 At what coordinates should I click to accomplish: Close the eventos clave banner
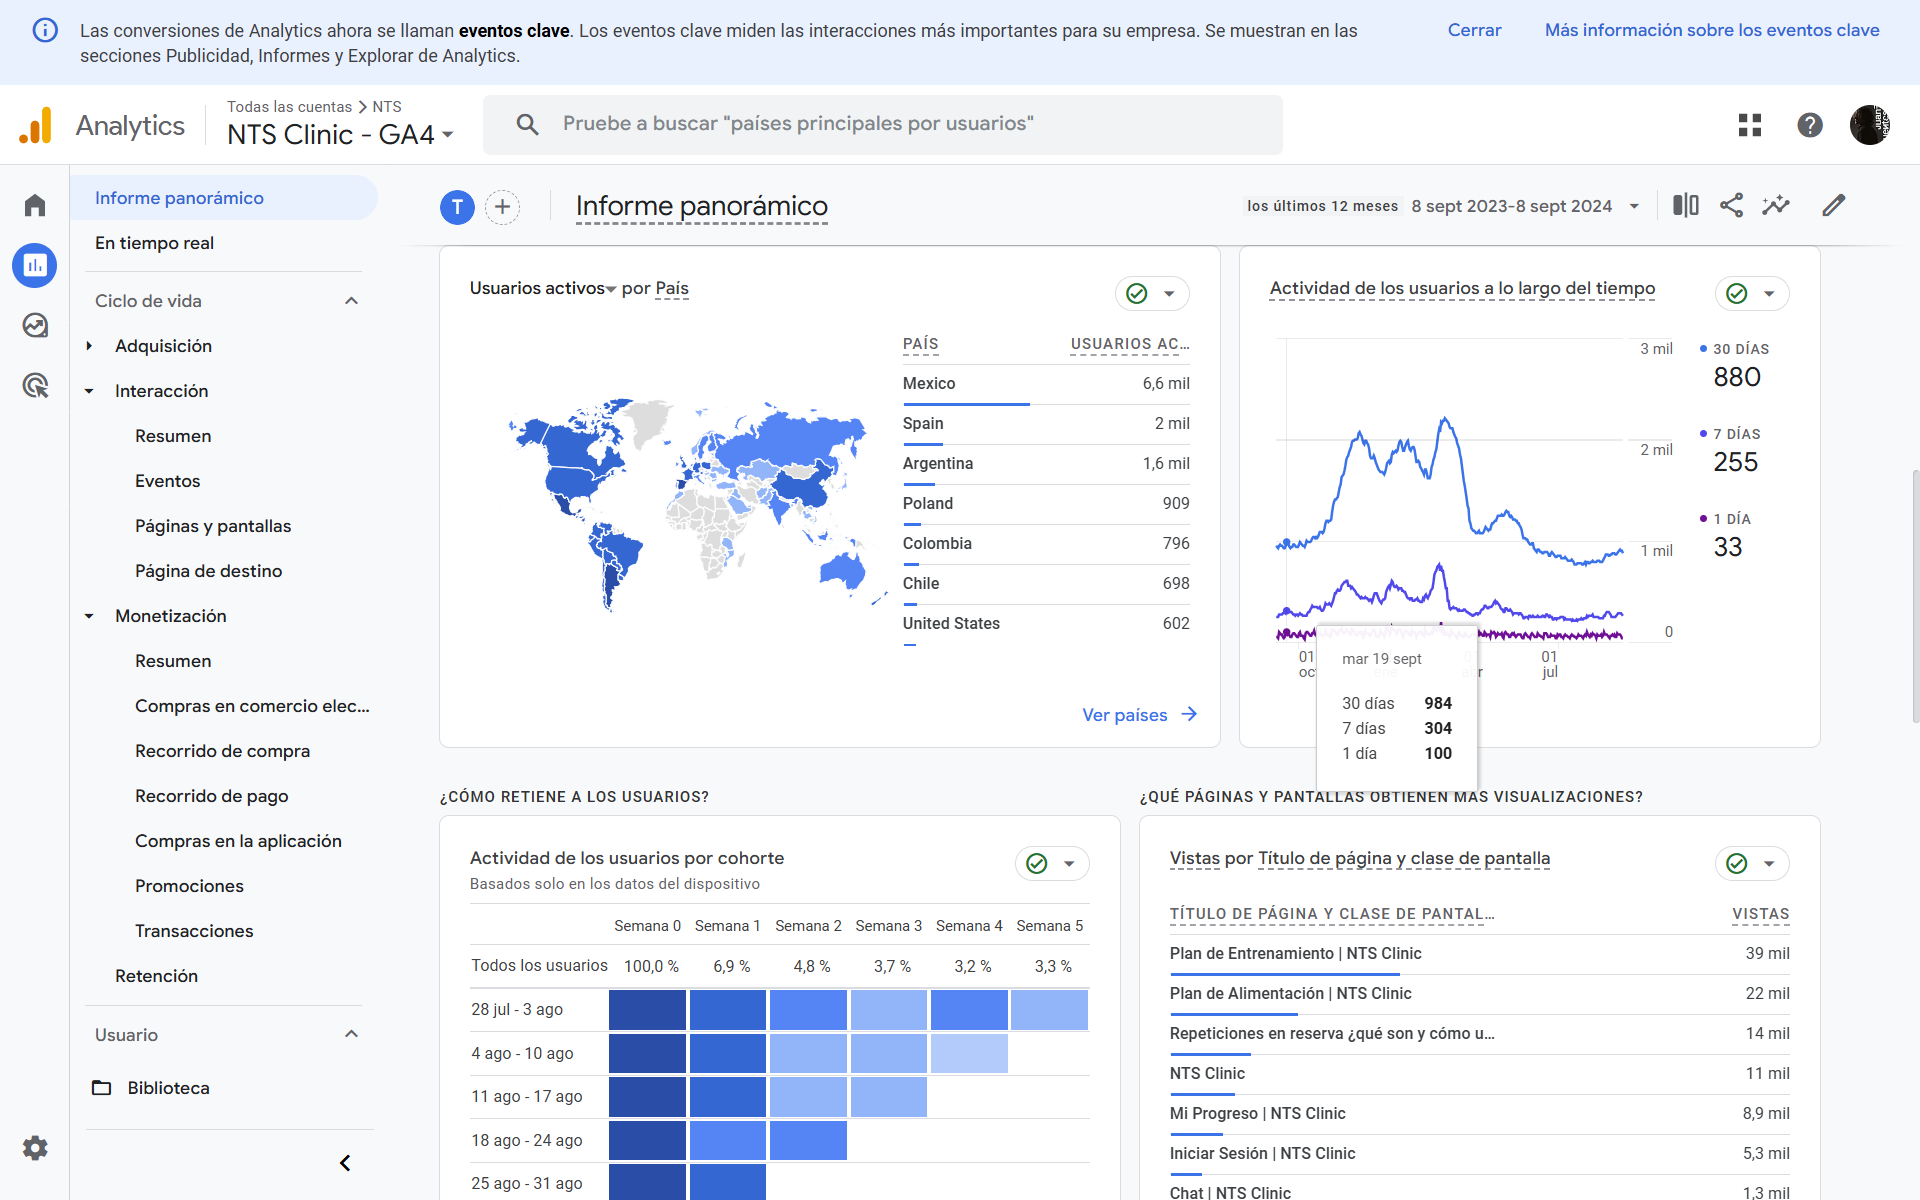point(1474,30)
